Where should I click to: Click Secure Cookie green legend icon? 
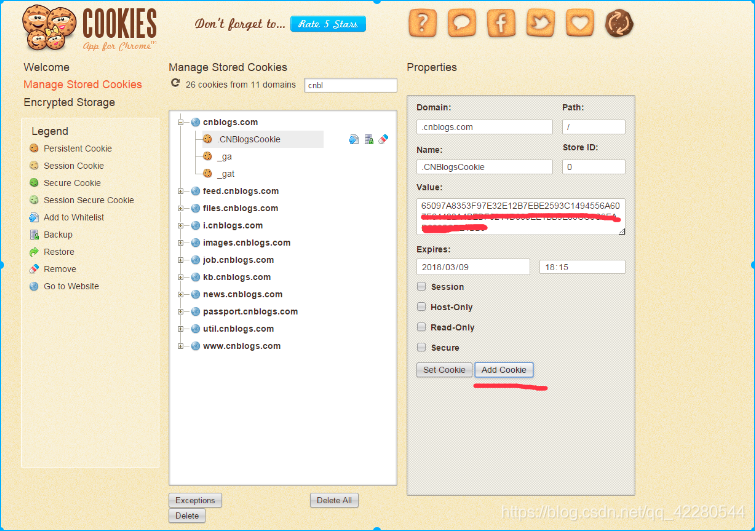click(x=34, y=182)
